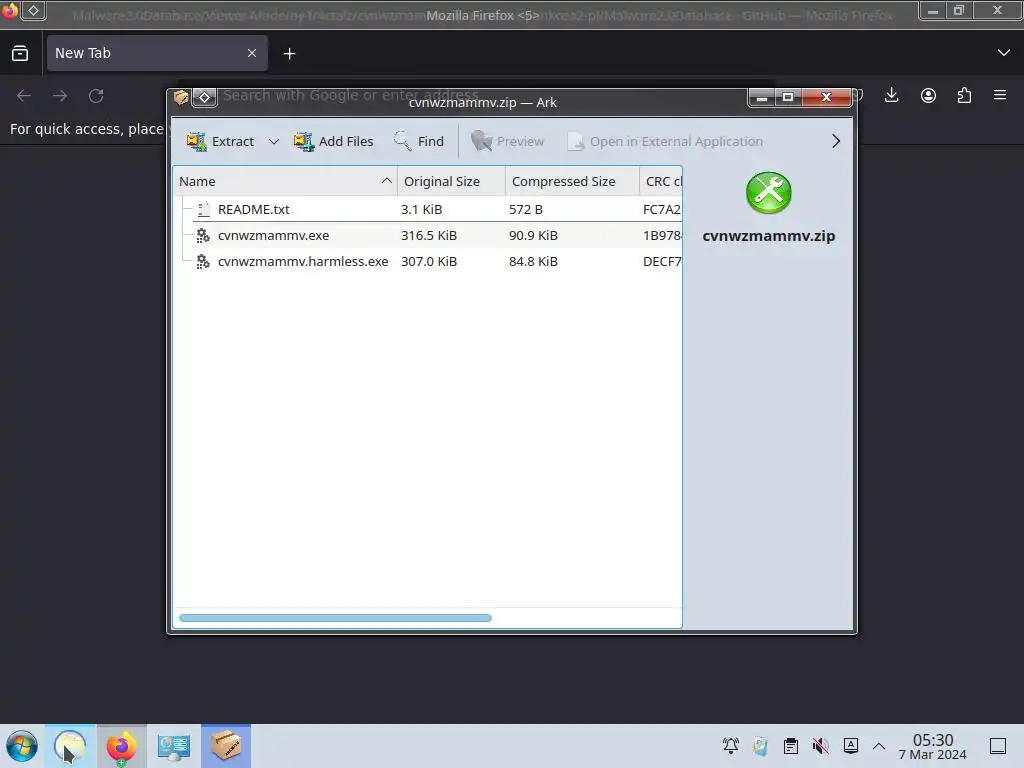Image resolution: width=1024 pixels, height=768 pixels.
Task: Click the Preview toolbar button
Action: [x=507, y=141]
